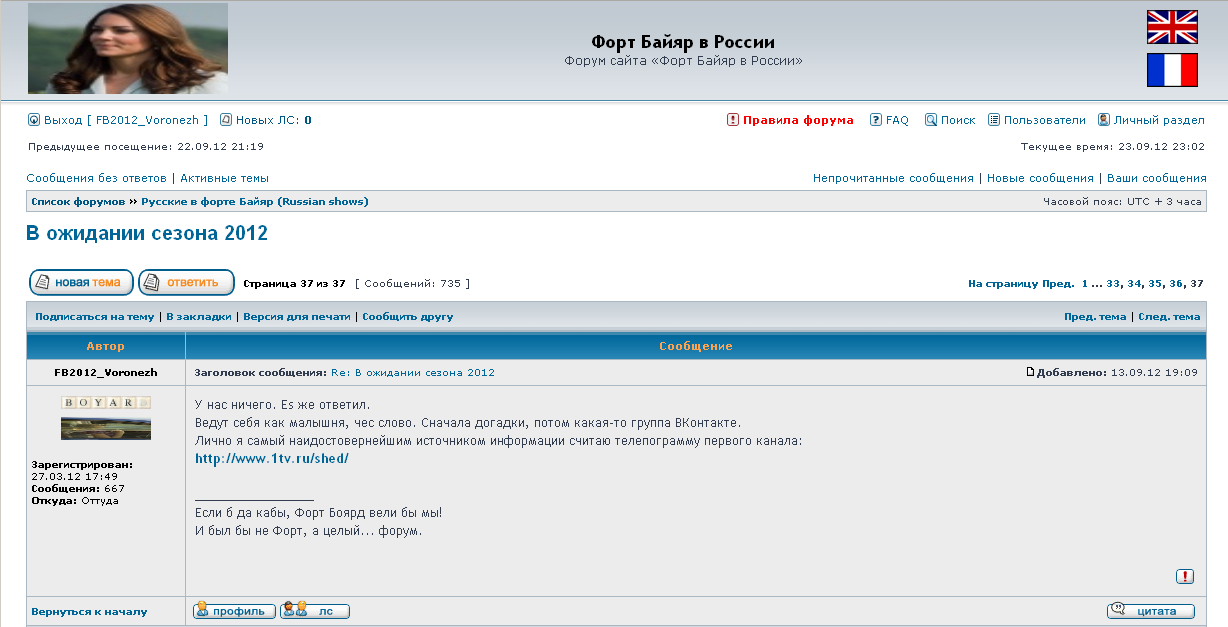
Task: Click the цитата quote button
Action: coord(1151,611)
